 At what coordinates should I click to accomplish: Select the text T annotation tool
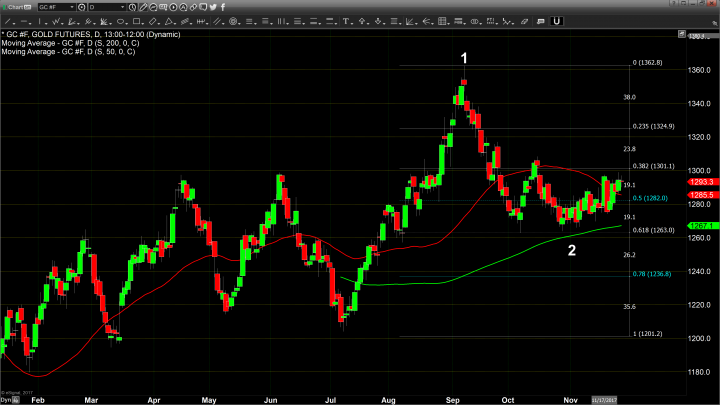click(x=345, y=22)
